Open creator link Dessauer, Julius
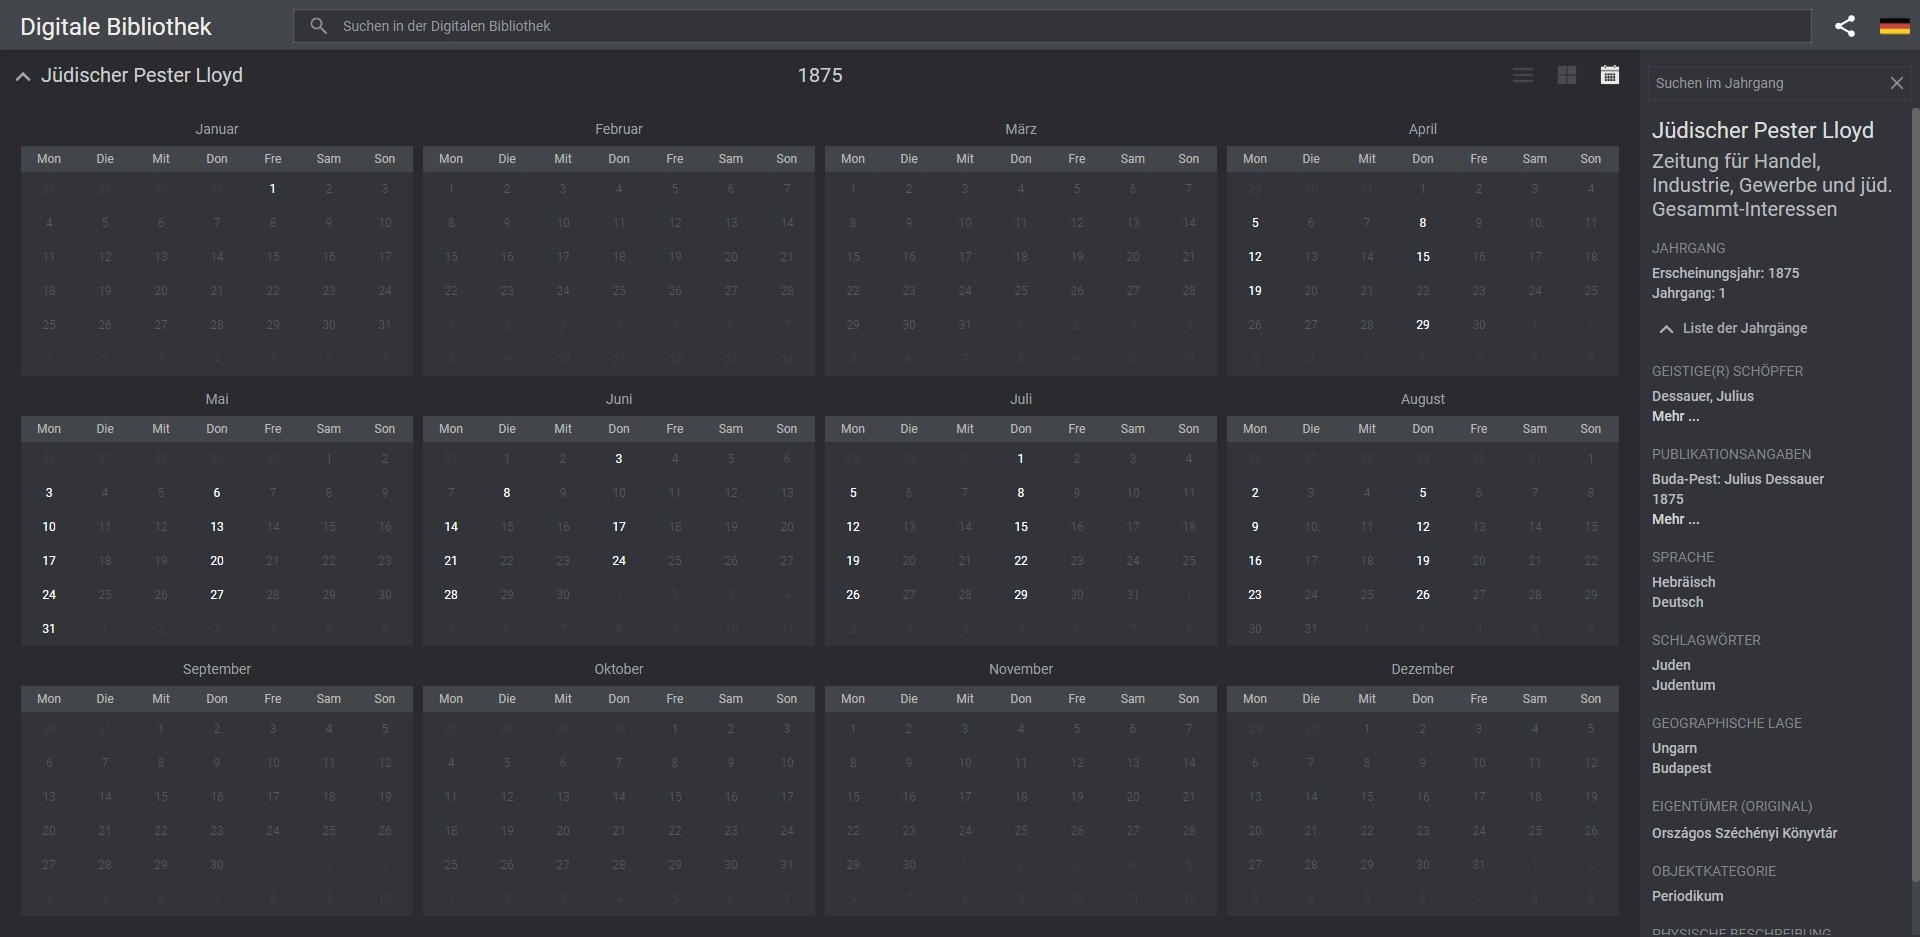Screen dimensions: 1920x937 [1703, 396]
